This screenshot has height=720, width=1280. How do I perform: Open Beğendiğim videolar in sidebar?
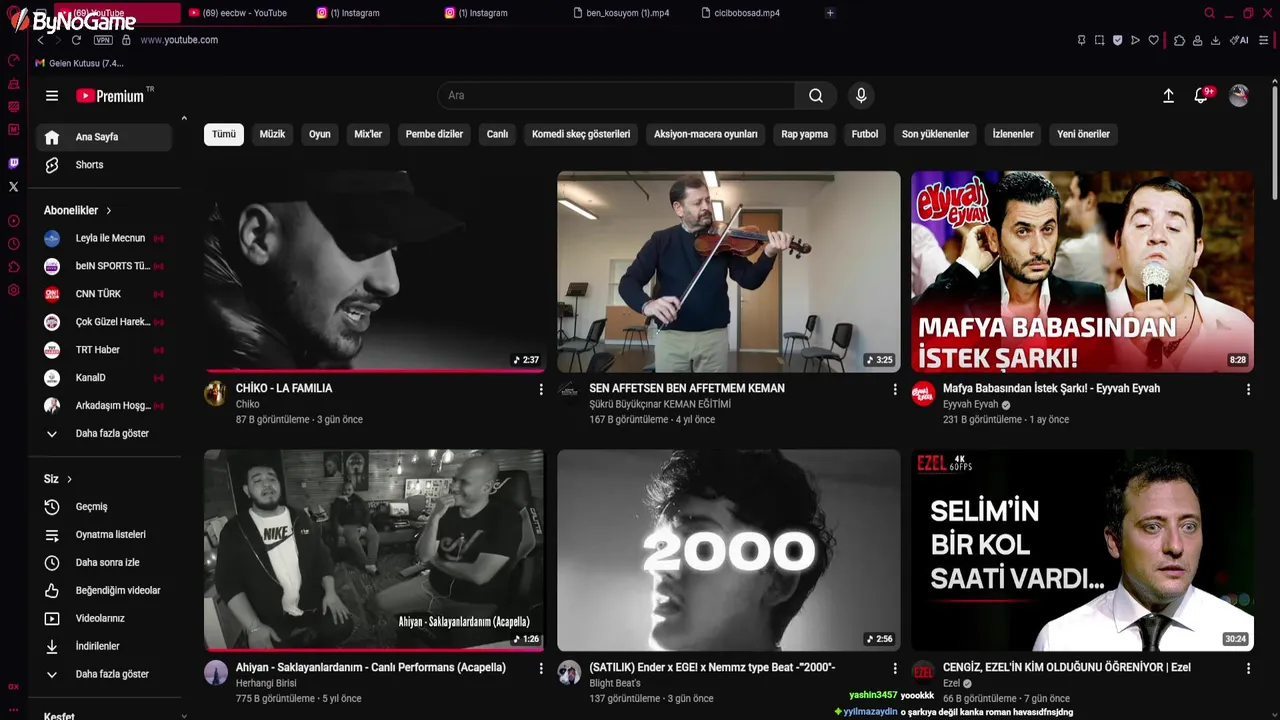[104, 591]
